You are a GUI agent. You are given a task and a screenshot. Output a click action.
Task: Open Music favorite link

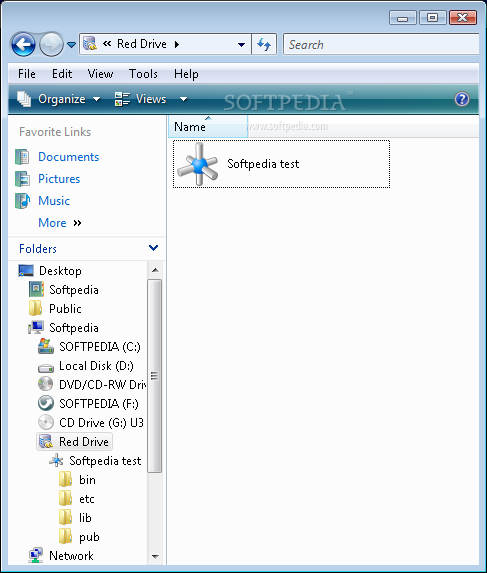[54, 201]
